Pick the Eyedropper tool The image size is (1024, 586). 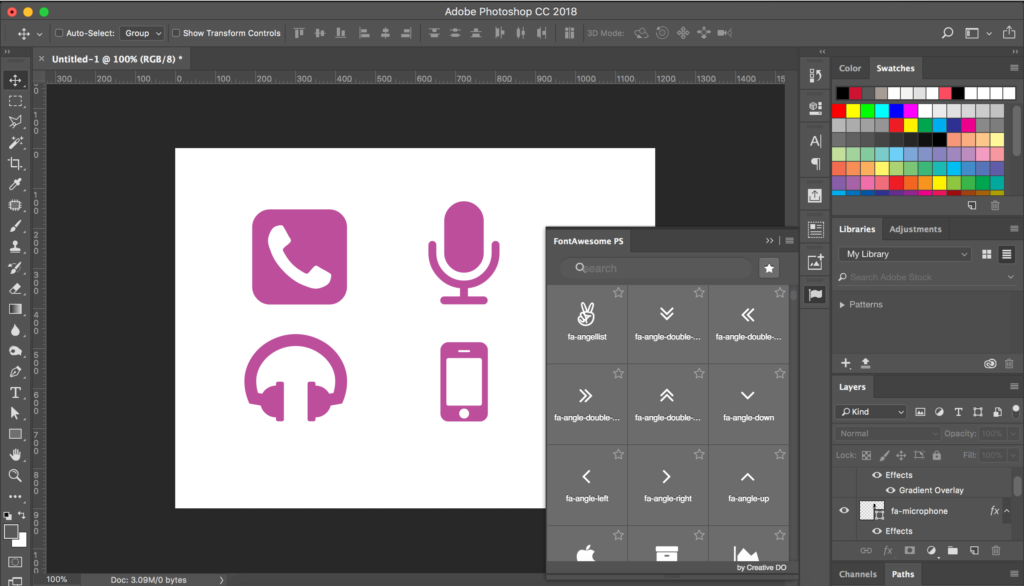pyautogui.click(x=15, y=184)
